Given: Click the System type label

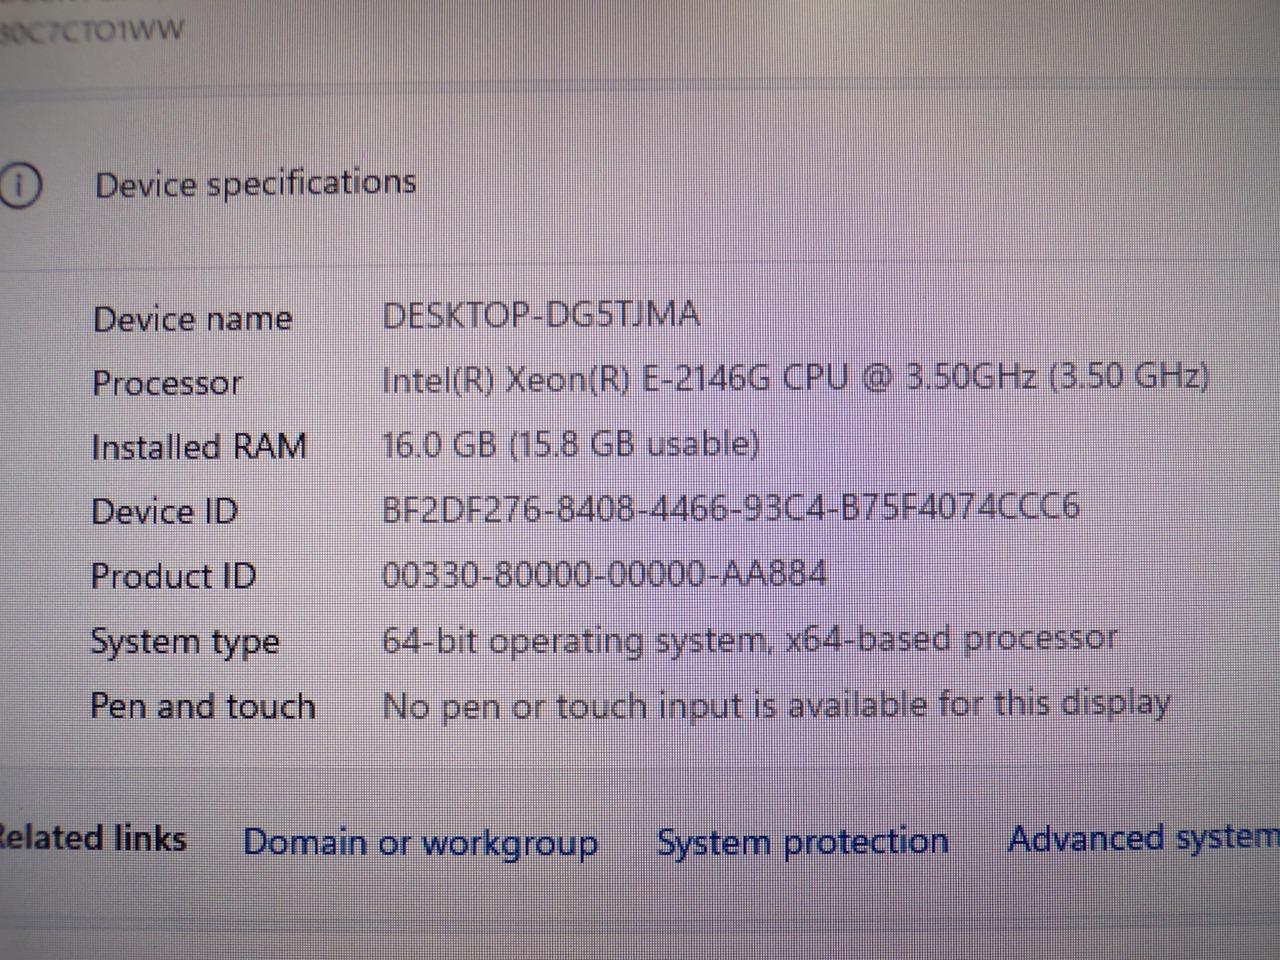Looking at the screenshot, I should point(184,642).
